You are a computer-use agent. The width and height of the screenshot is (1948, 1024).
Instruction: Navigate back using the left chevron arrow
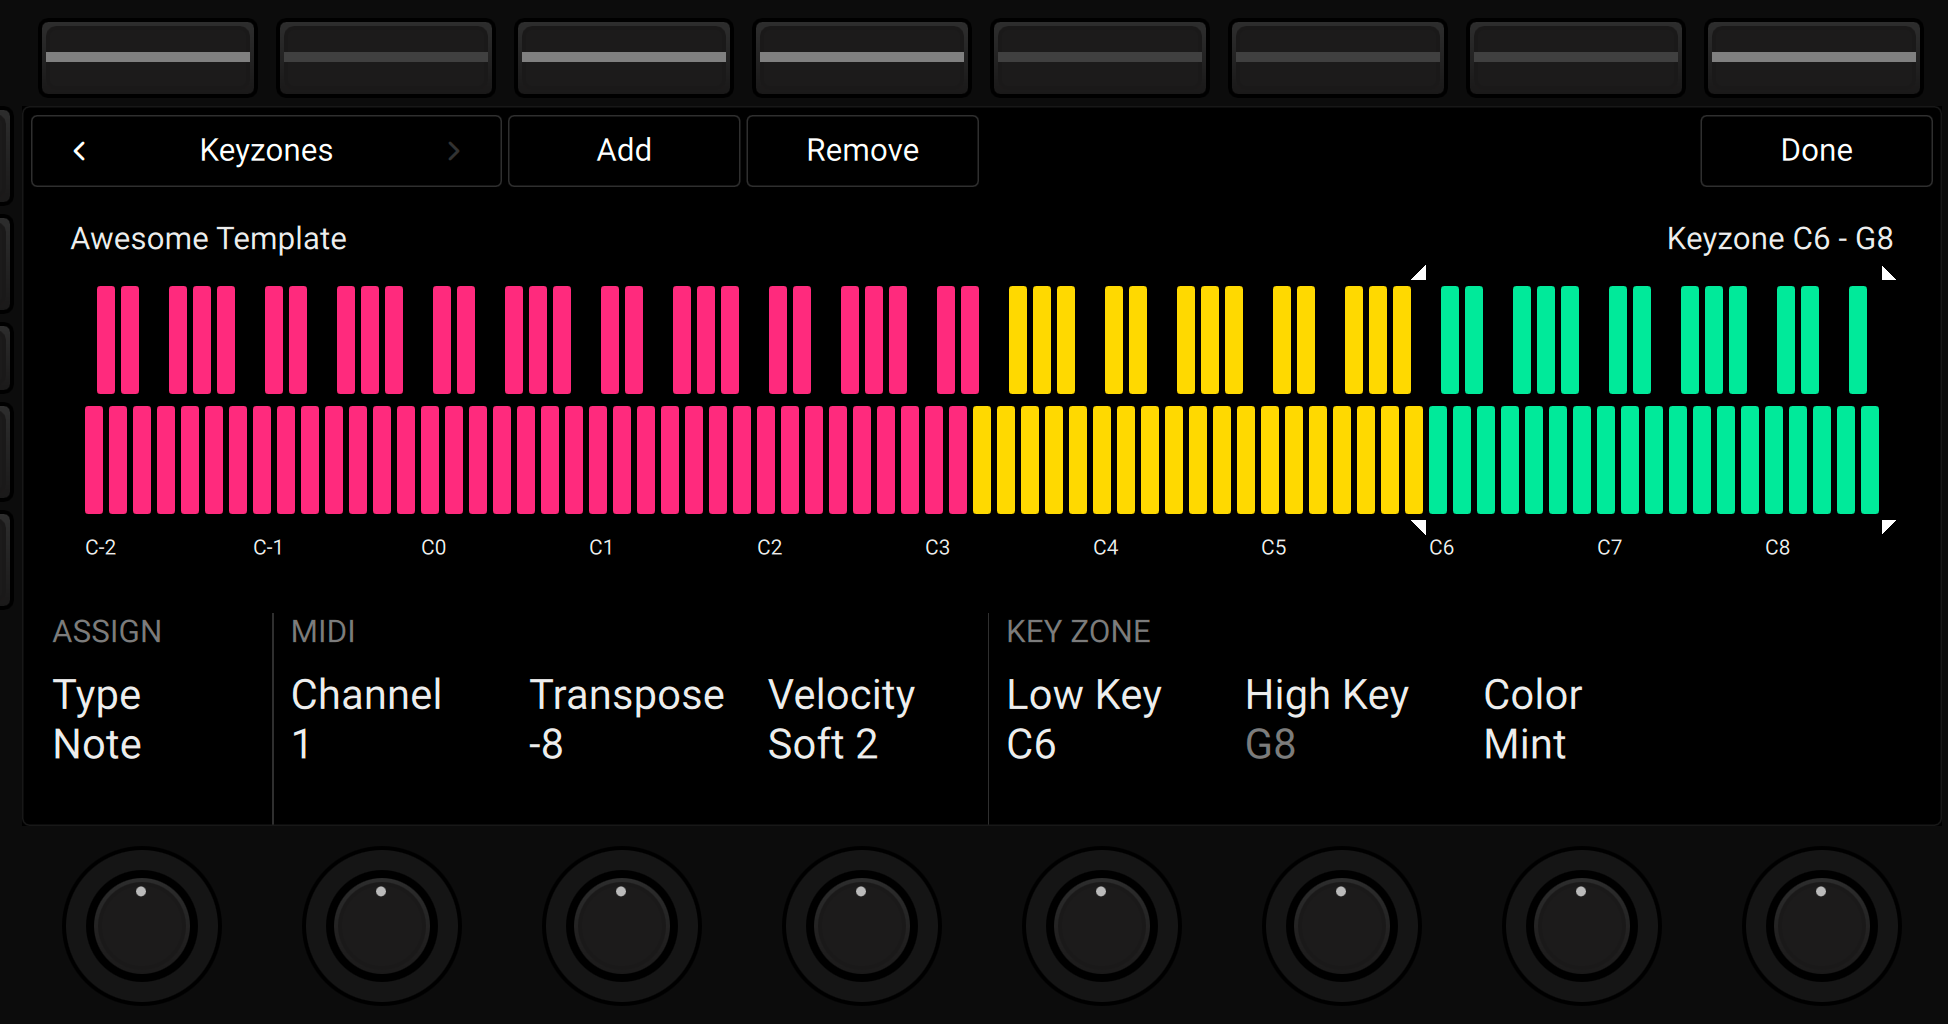pos(79,150)
